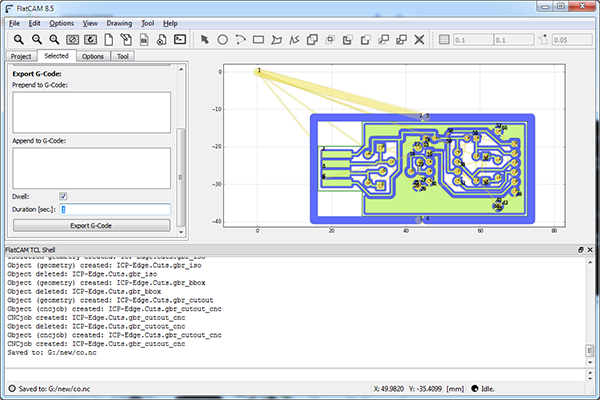This screenshot has height=400, width=600.
Task: Undock the FlatCAM TCL Shell panel
Action: 580,250
